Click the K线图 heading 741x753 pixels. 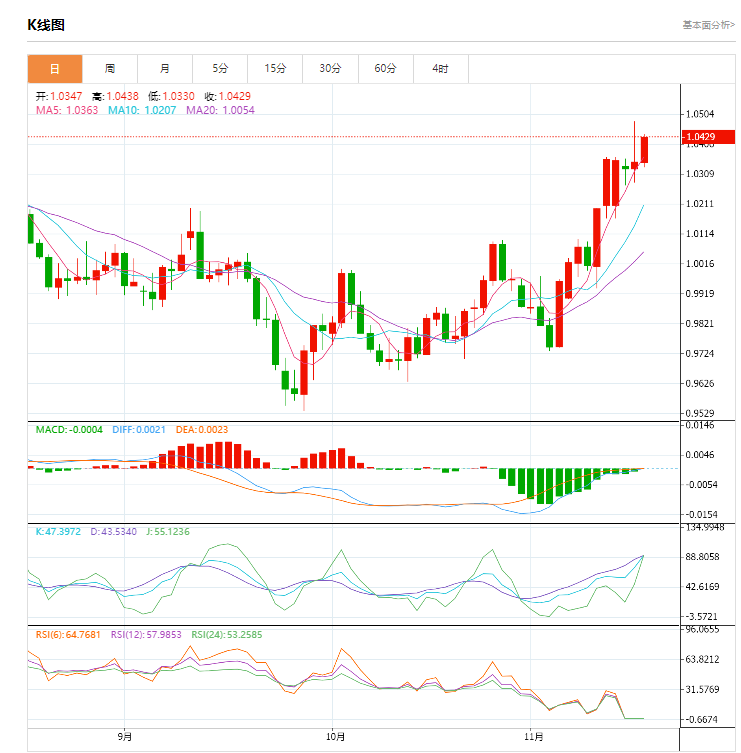[46, 25]
